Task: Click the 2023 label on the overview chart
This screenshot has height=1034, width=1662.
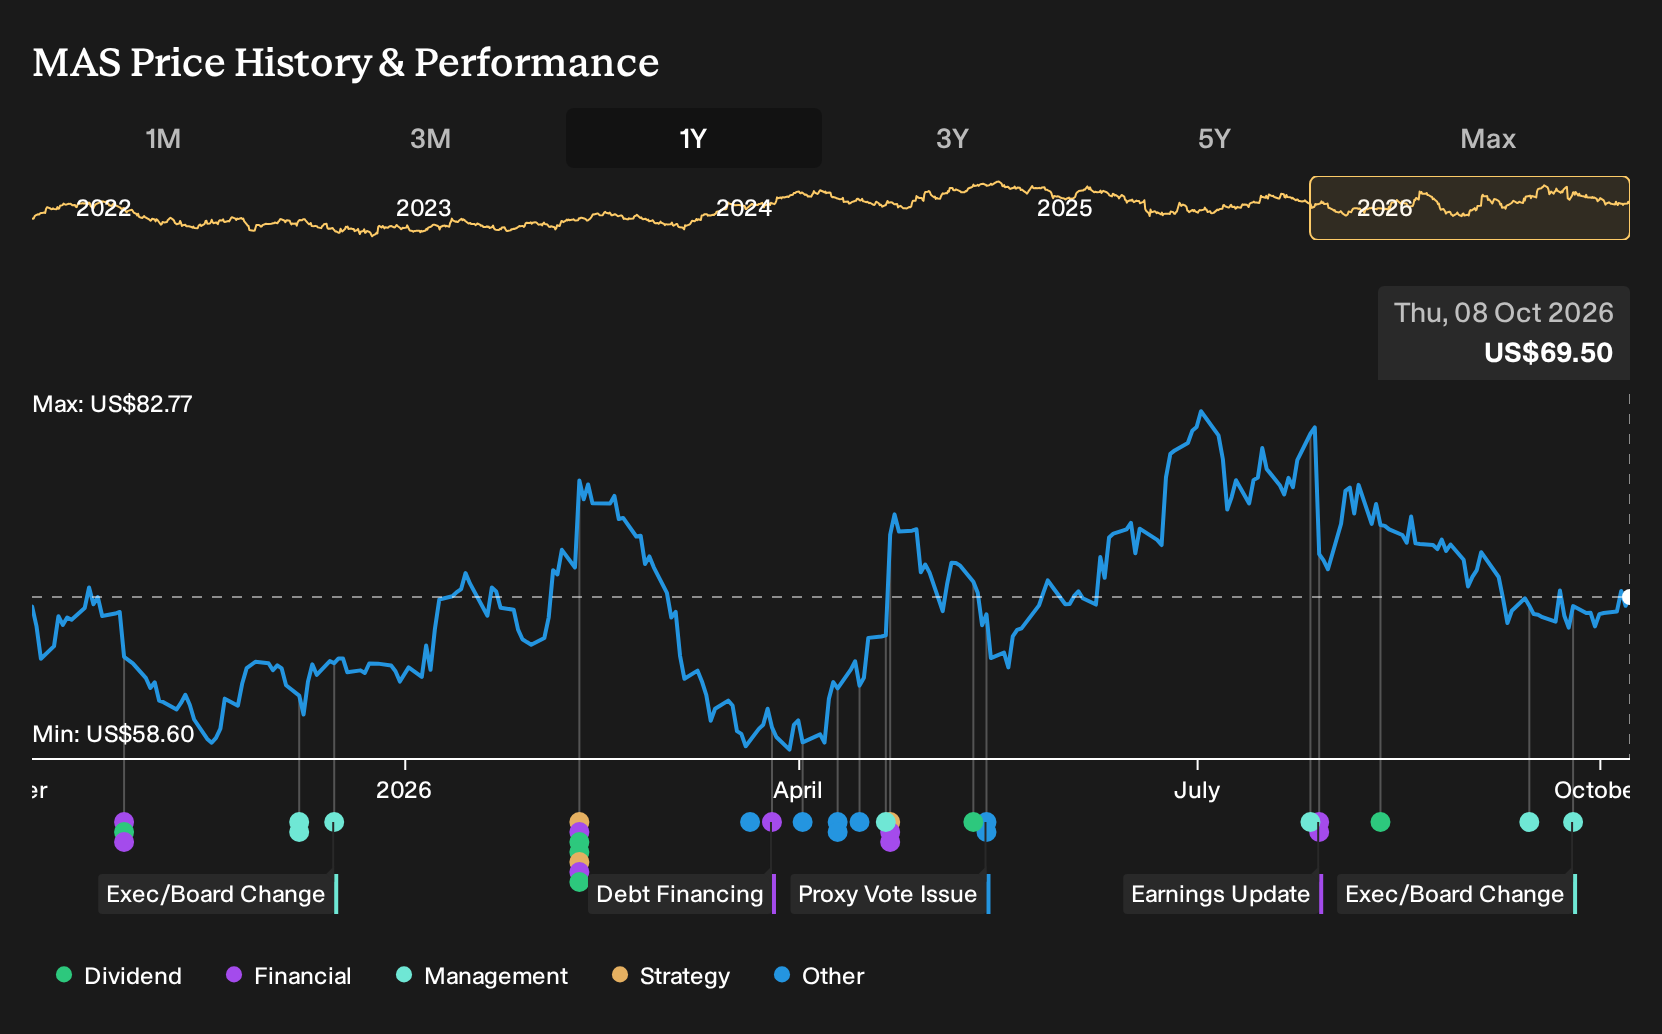Action: click(x=424, y=208)
